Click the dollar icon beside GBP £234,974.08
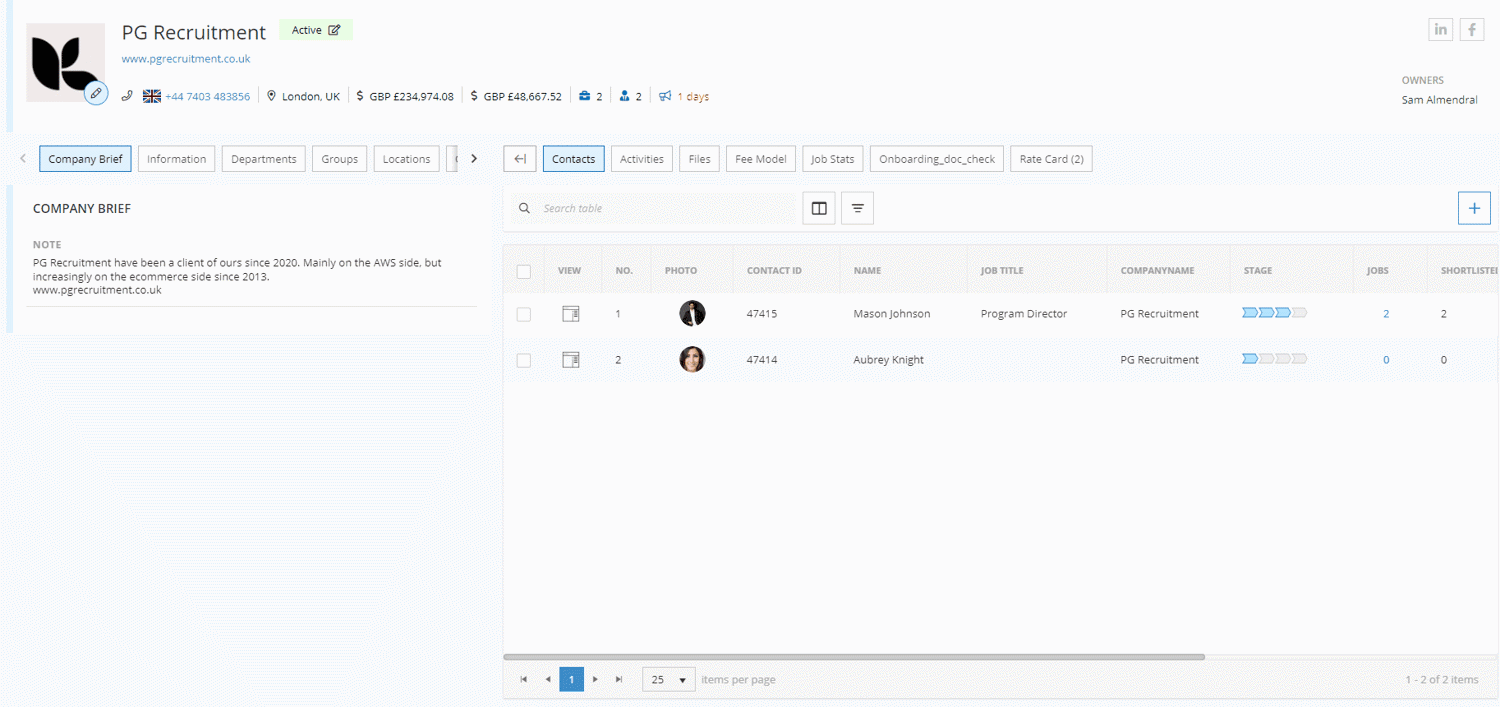This screenshot has height=707, width=1500. pyautogui.click(x=360, y=96)
